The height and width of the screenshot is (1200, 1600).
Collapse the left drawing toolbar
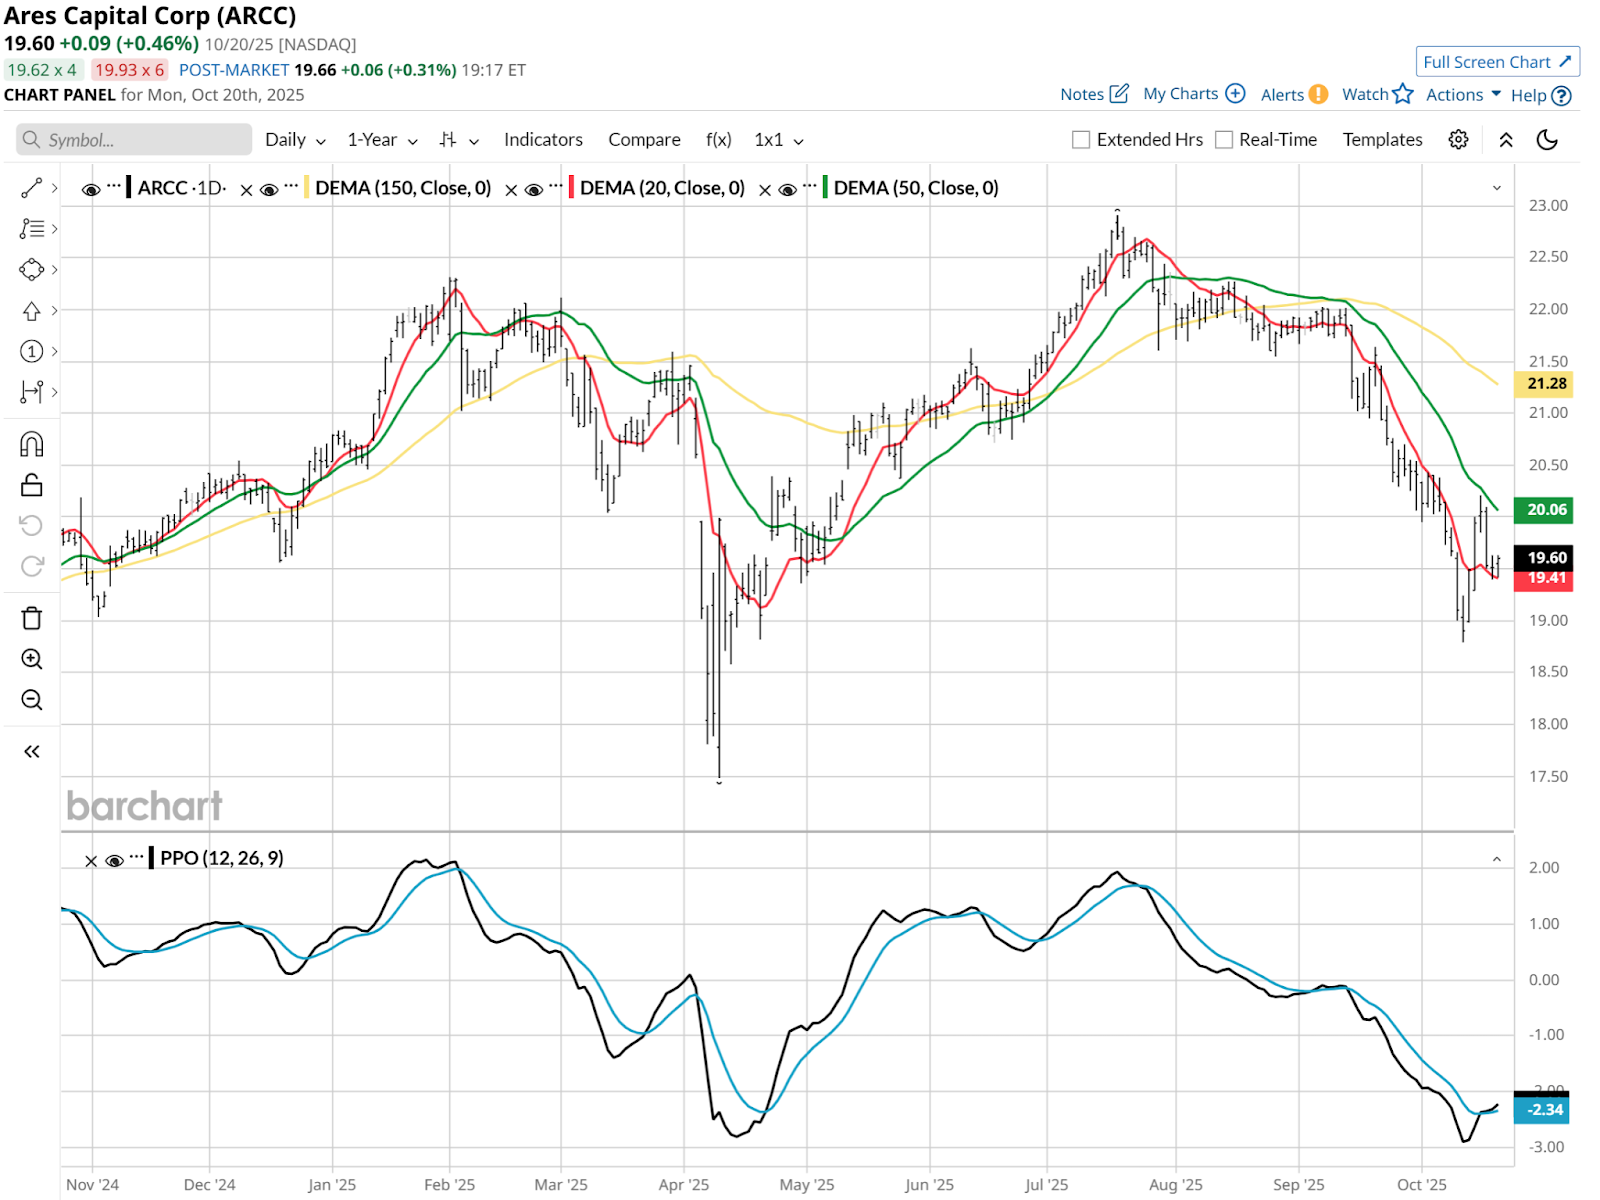(32, 752)
